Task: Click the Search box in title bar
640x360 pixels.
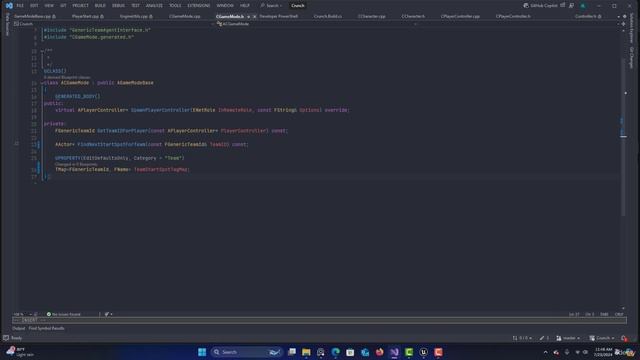Action: (271, 6)
